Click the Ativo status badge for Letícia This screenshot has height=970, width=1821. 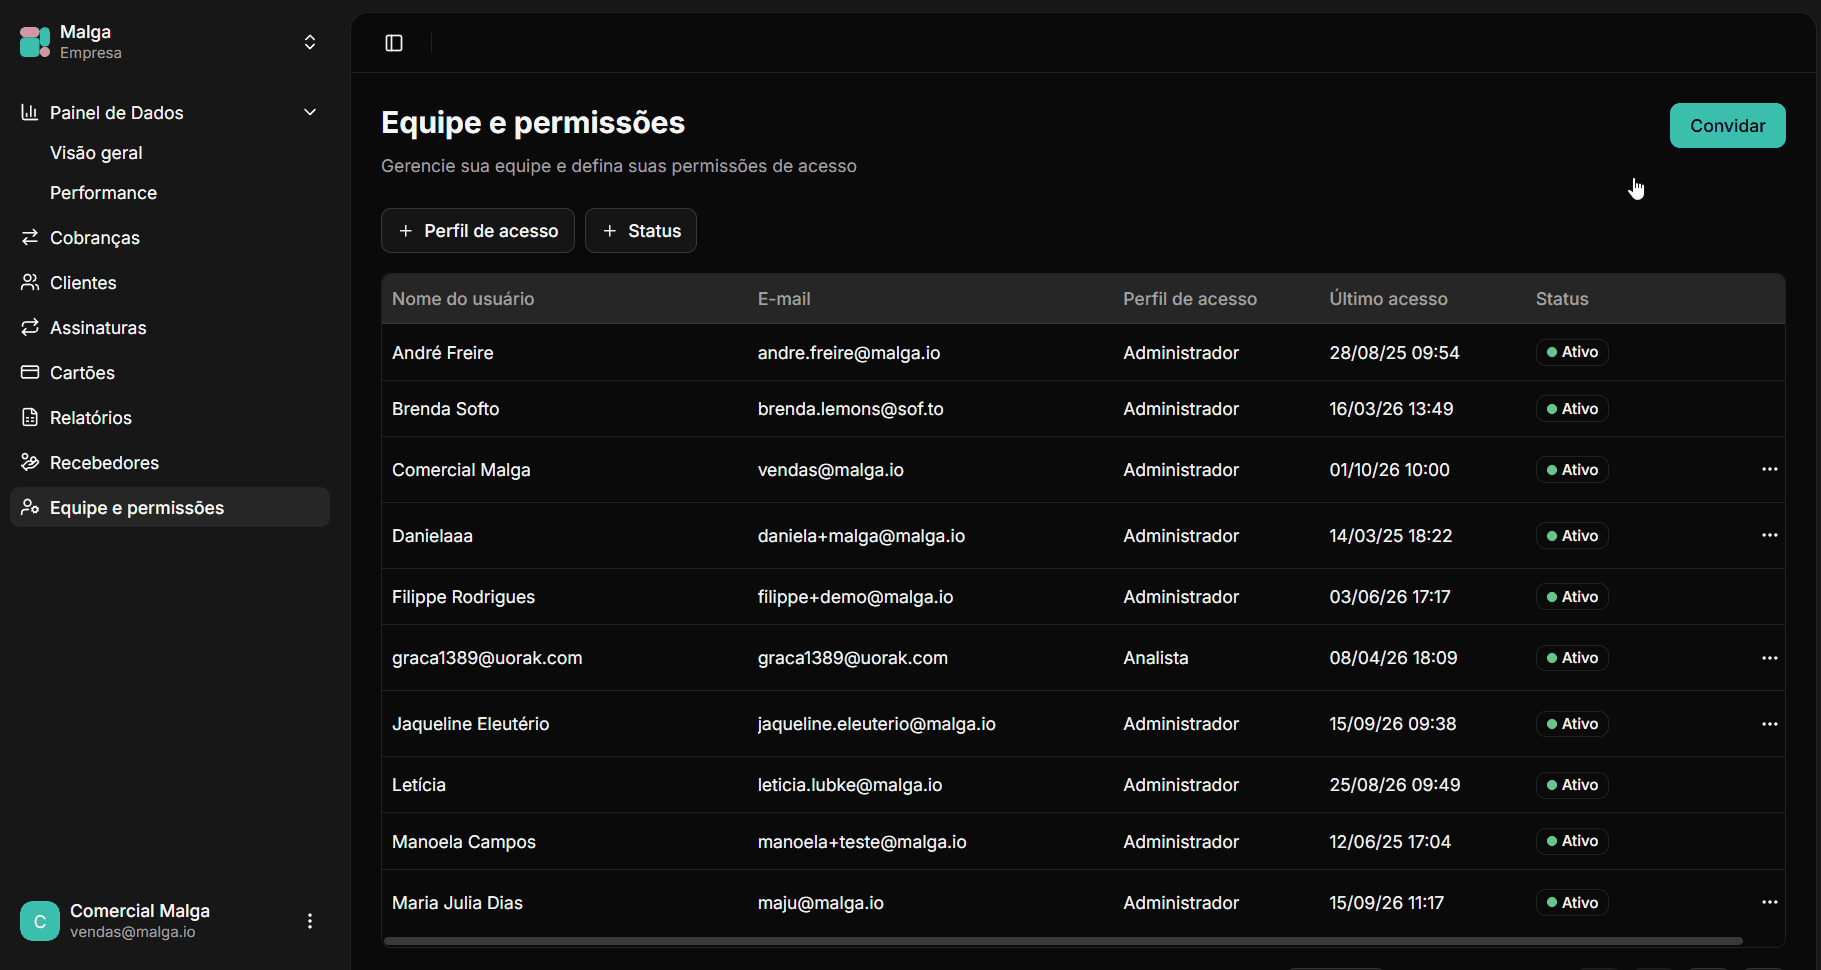(1572, 785)
